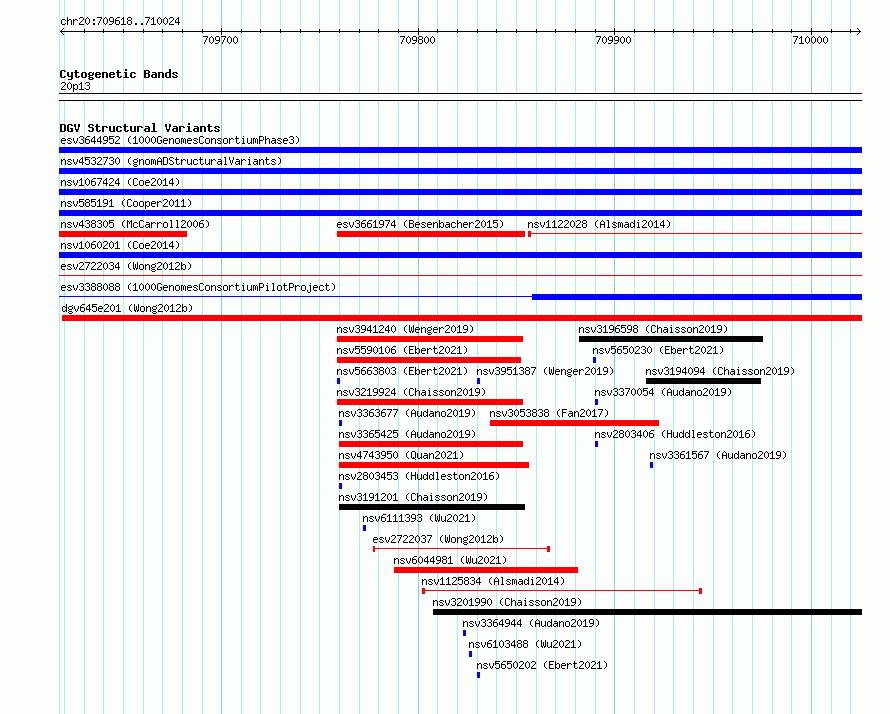Viewport: 890px width, 714px height.
Task: Click nsv3191201 (Chaisson2019) label
Action: tap(413, 497)
